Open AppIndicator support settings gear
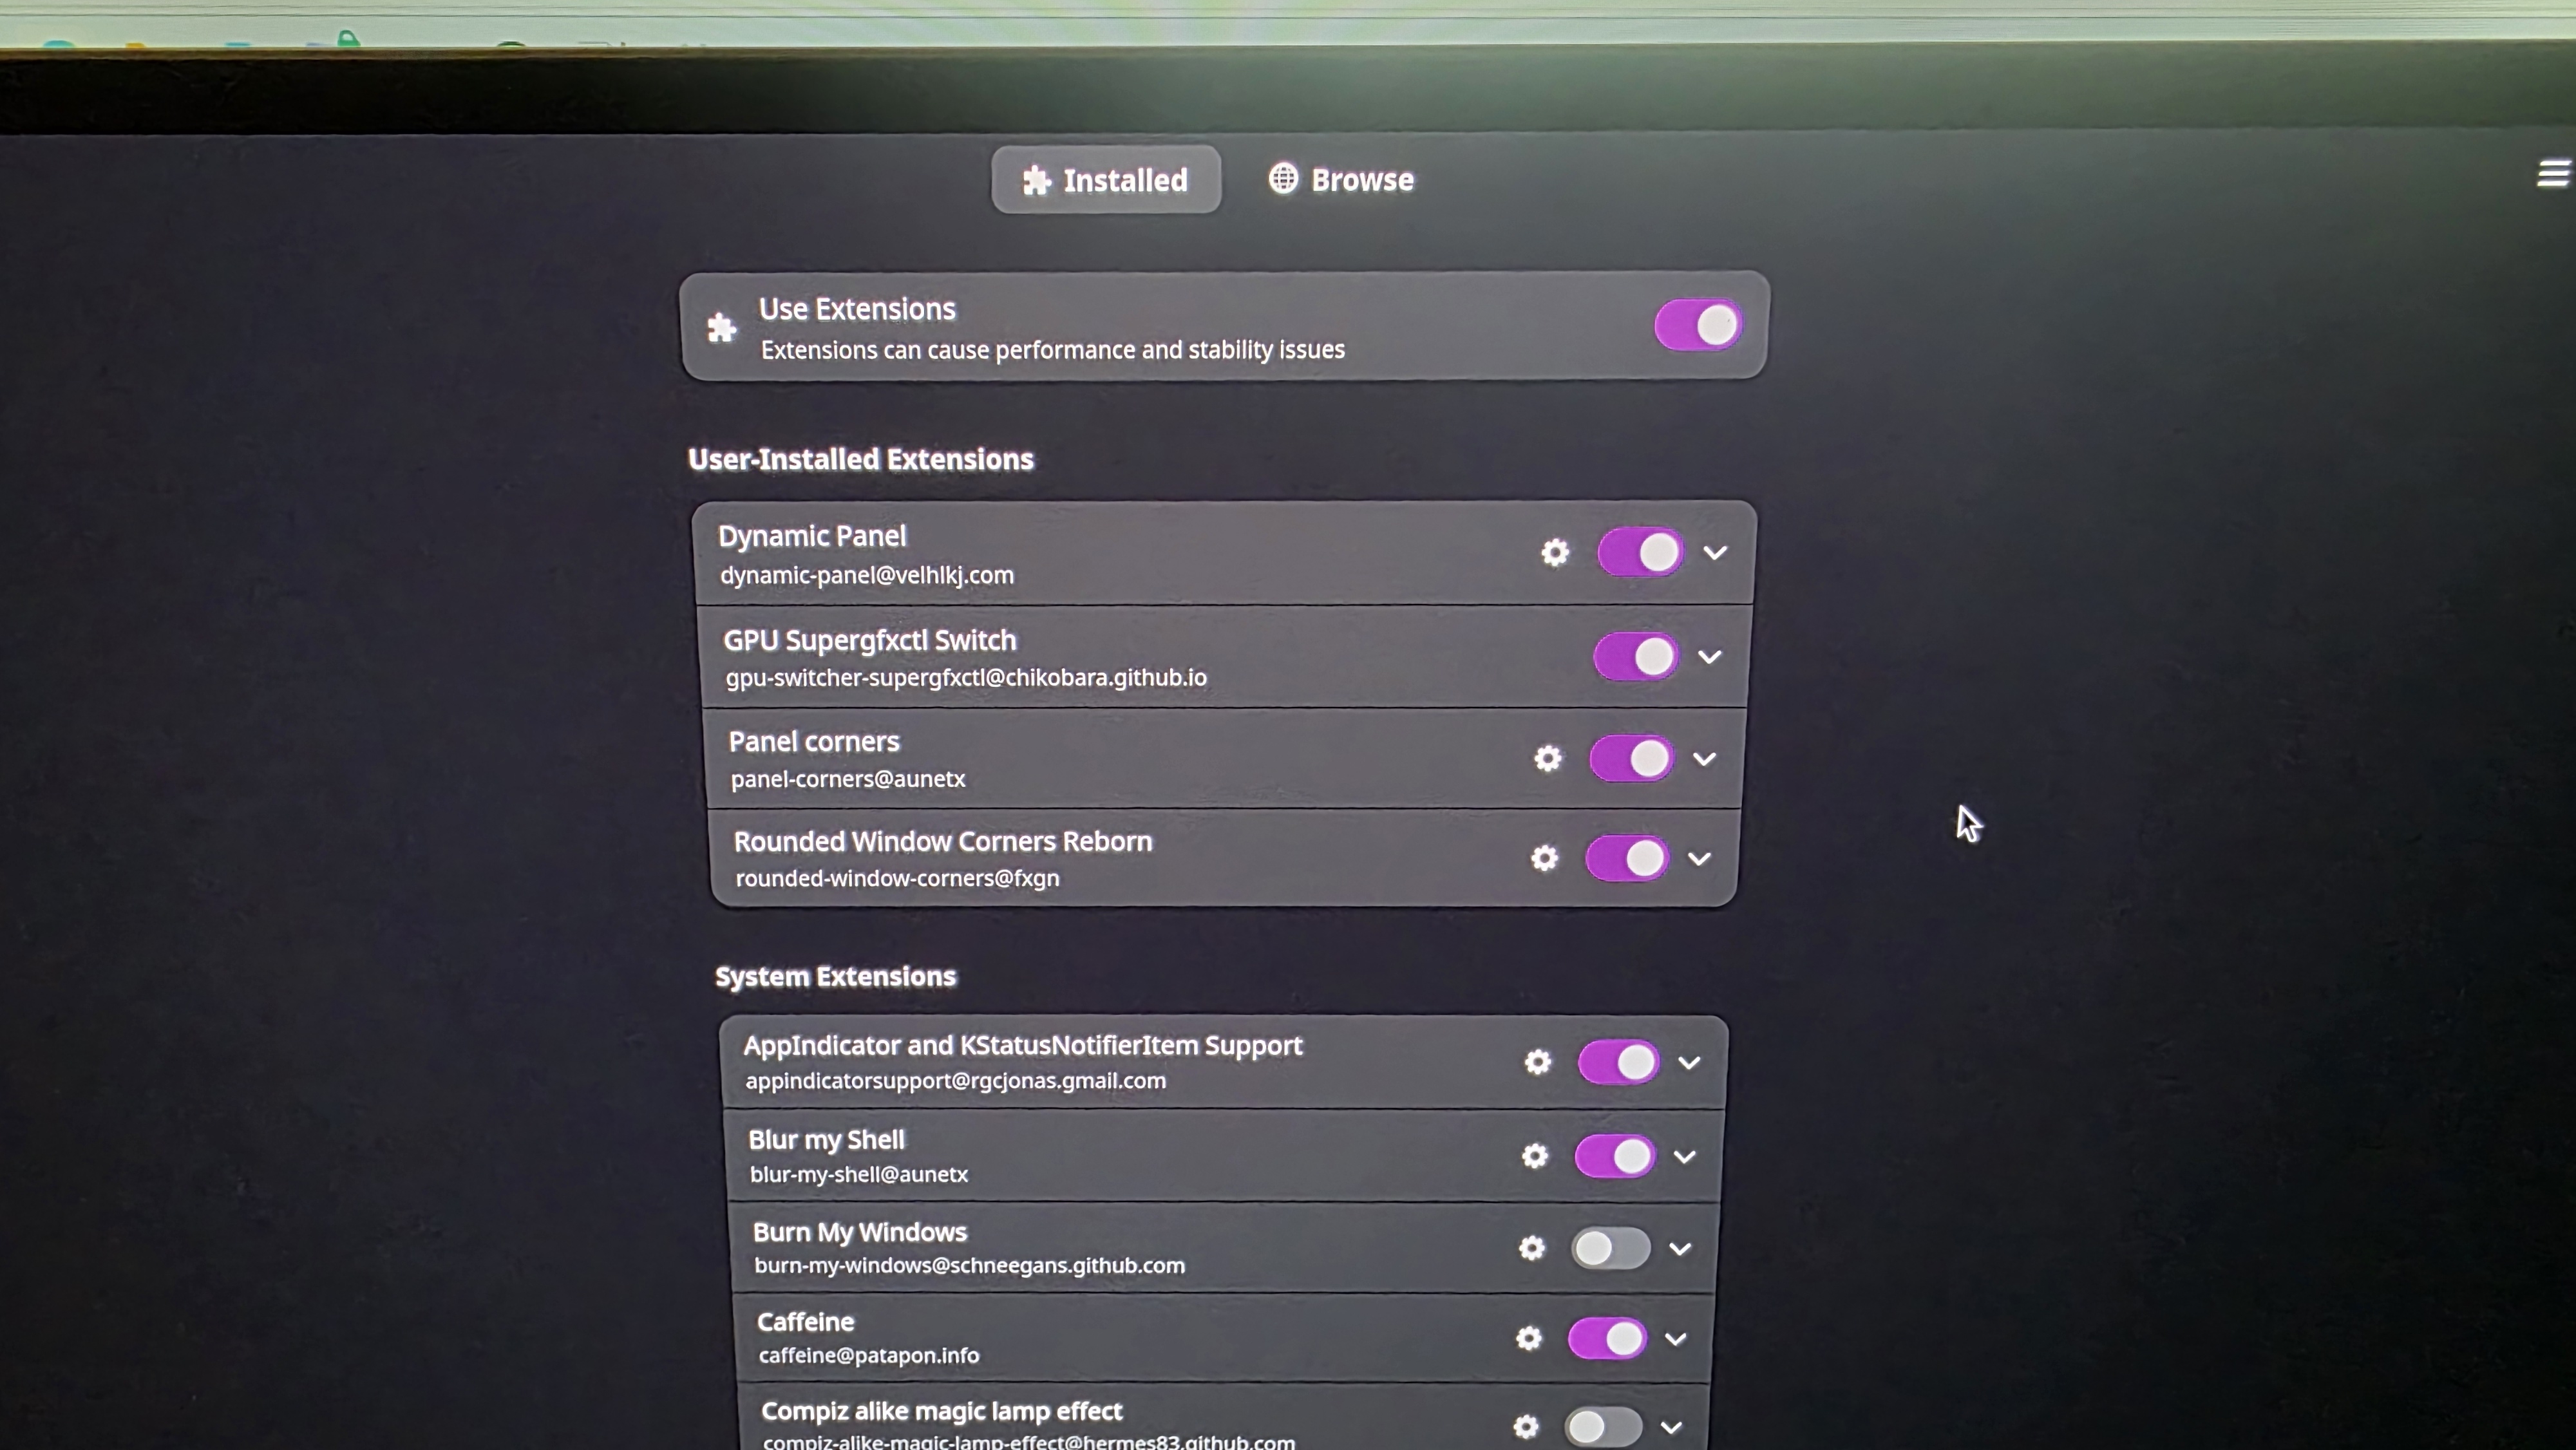The width and height of the screenshot is (2576, 1450). [1538, 1062]
